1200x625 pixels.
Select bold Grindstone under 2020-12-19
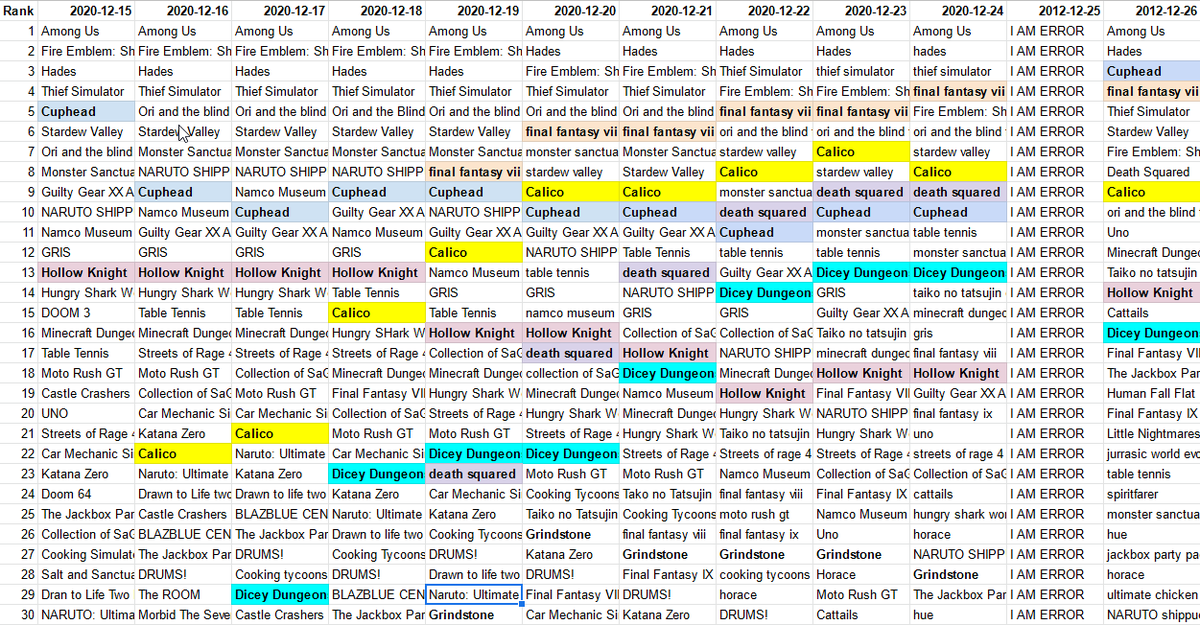click(475, 614)
